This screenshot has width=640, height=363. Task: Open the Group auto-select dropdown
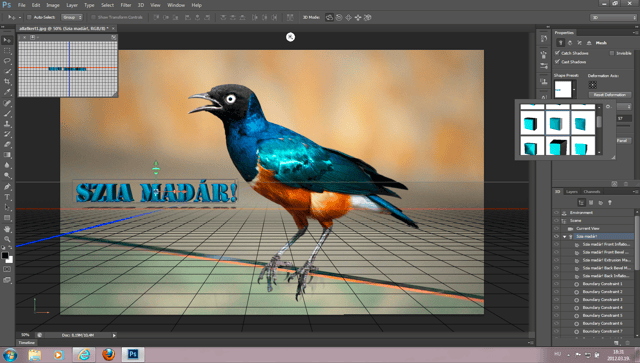pos(72,17)
